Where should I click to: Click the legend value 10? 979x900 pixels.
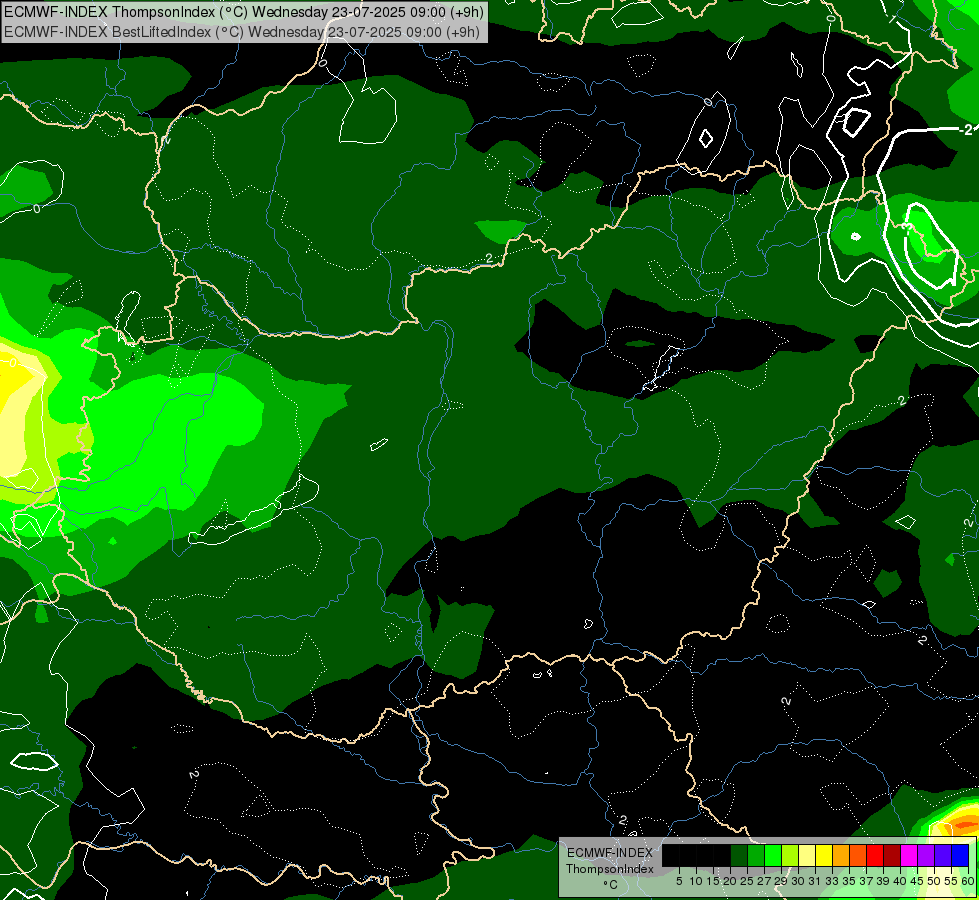click(x=696, y=881)
